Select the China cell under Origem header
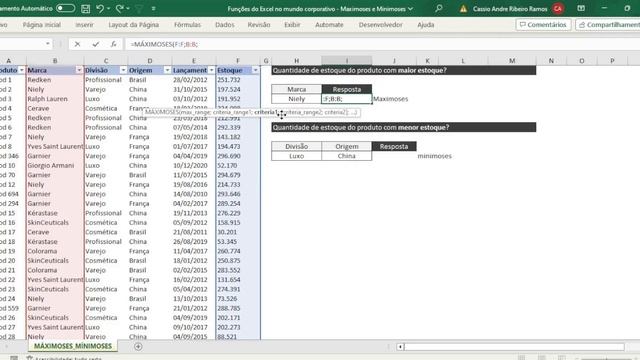 point(347,156)
